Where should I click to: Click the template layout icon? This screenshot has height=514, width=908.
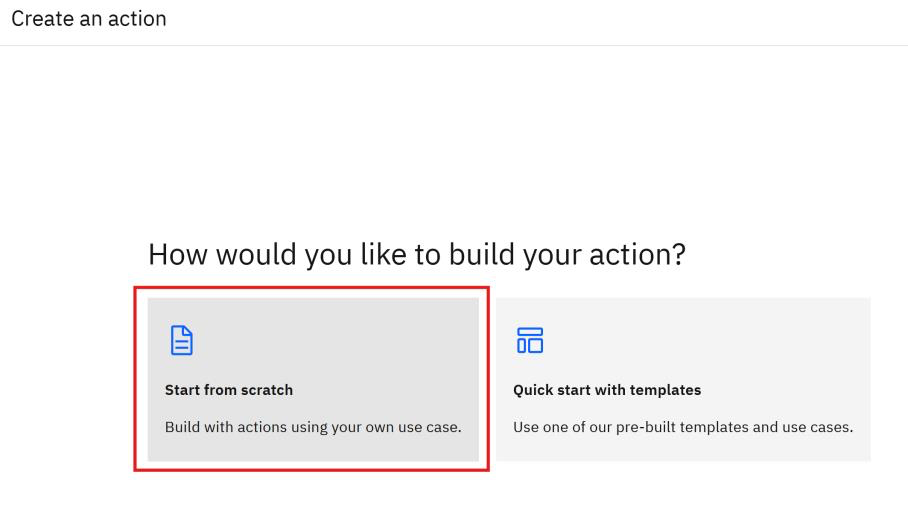point(529,341)
